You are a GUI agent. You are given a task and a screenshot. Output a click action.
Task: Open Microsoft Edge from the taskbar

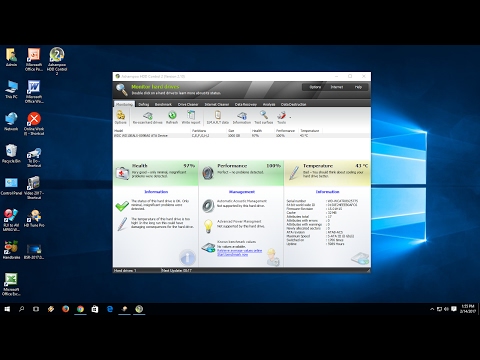(x=110, y=309)
